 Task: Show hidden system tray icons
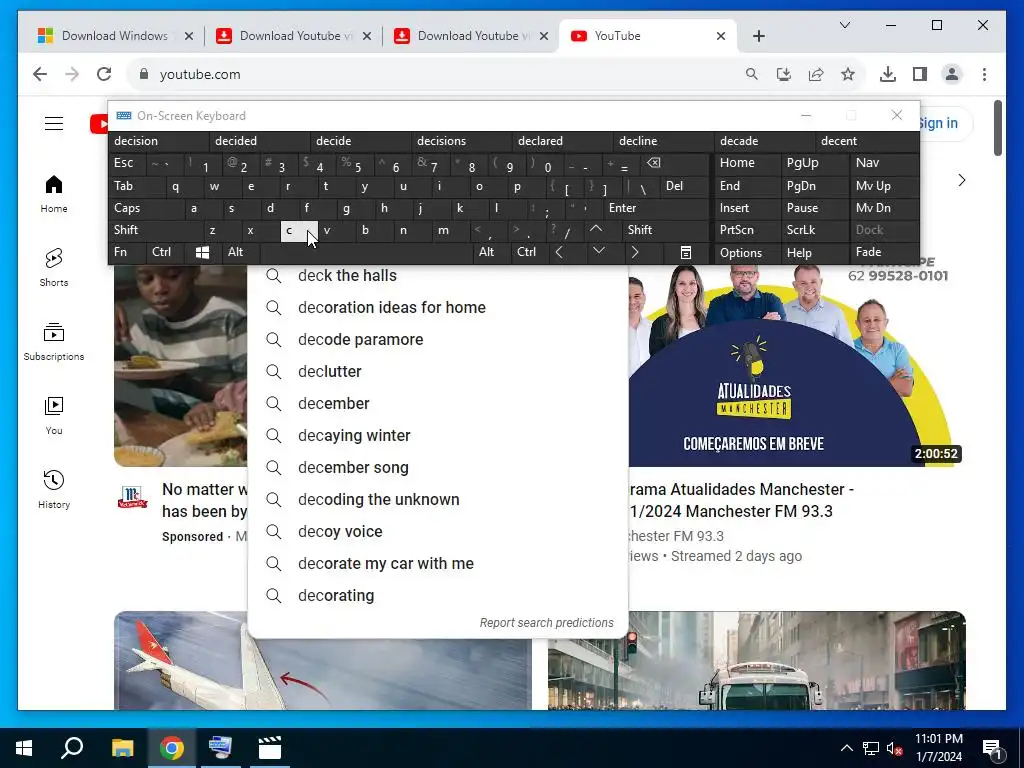tap(846, 748)
